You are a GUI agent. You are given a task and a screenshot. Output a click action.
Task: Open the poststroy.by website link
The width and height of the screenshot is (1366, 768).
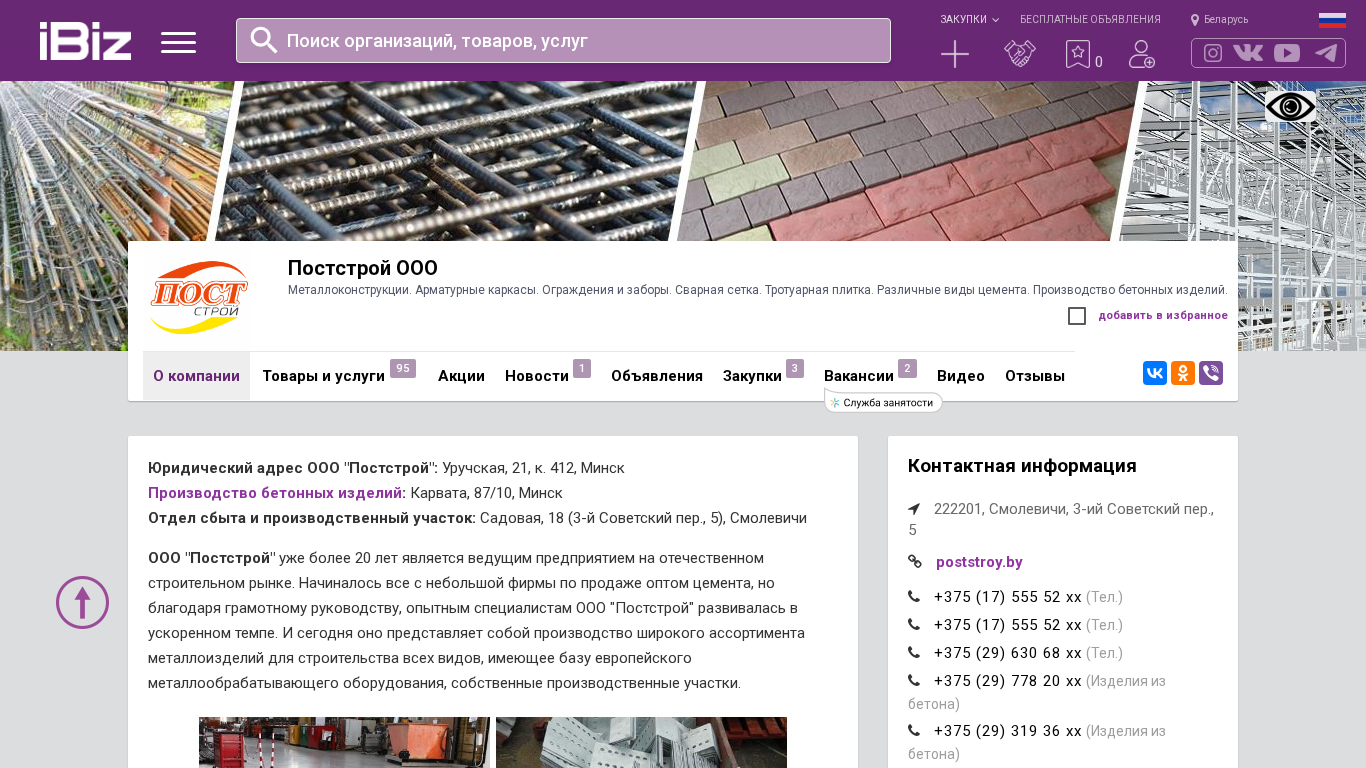(979, 562)
